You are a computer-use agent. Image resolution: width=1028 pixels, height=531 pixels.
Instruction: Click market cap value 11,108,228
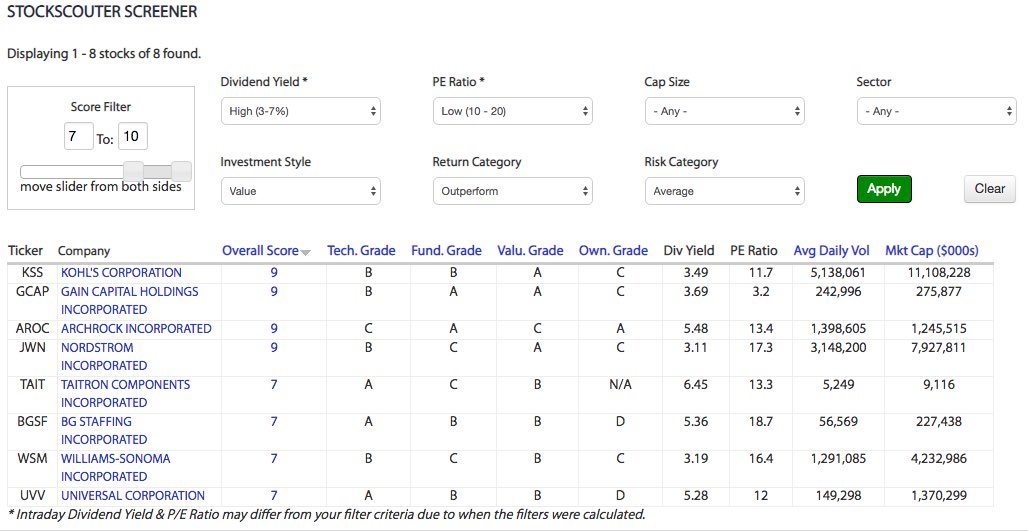pyautogui.click(x=939, y=273)
